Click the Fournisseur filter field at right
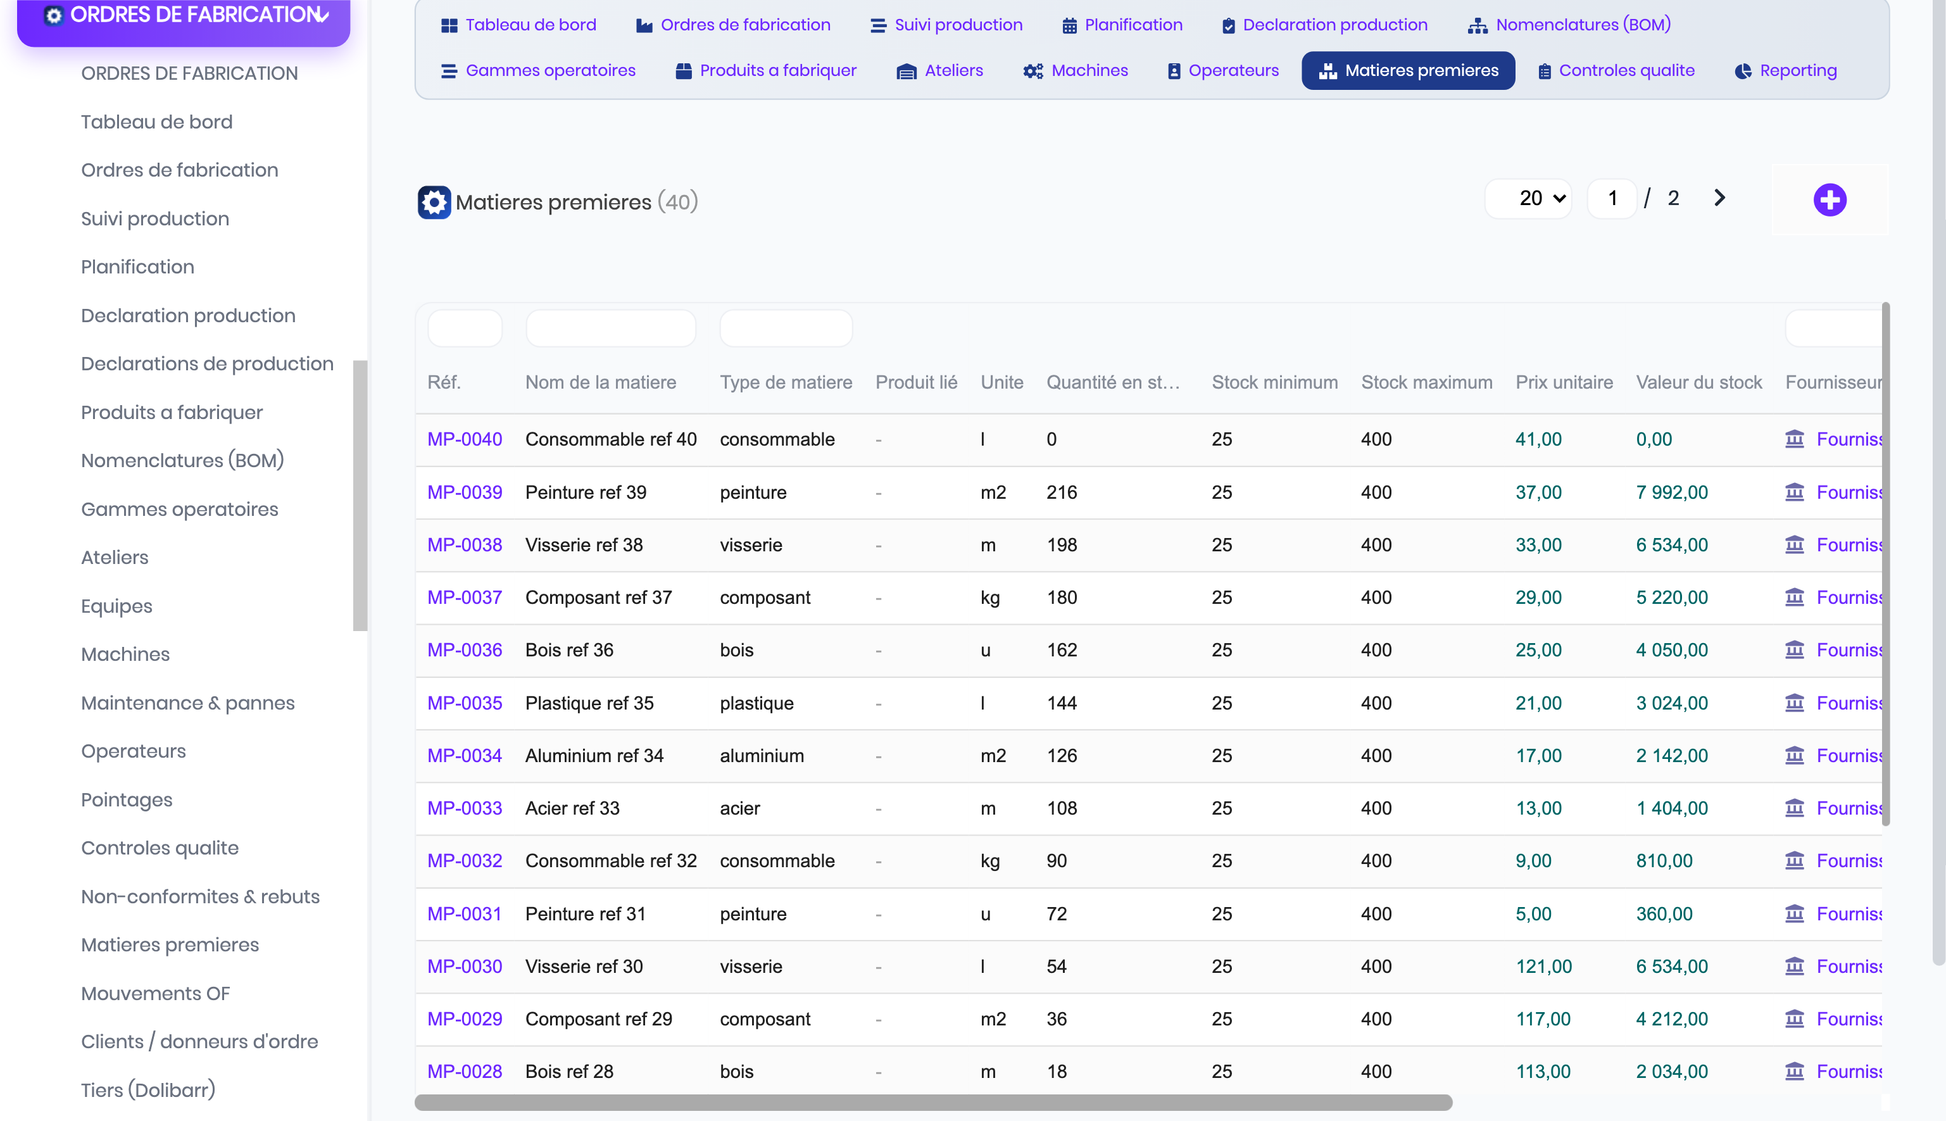Image resolution: width=1946 pixels, height=1121 pixels. click(x=1834, y=328)
